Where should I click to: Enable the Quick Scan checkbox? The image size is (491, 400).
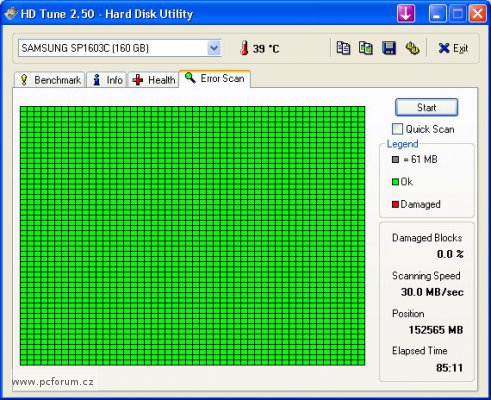point(397,129)
